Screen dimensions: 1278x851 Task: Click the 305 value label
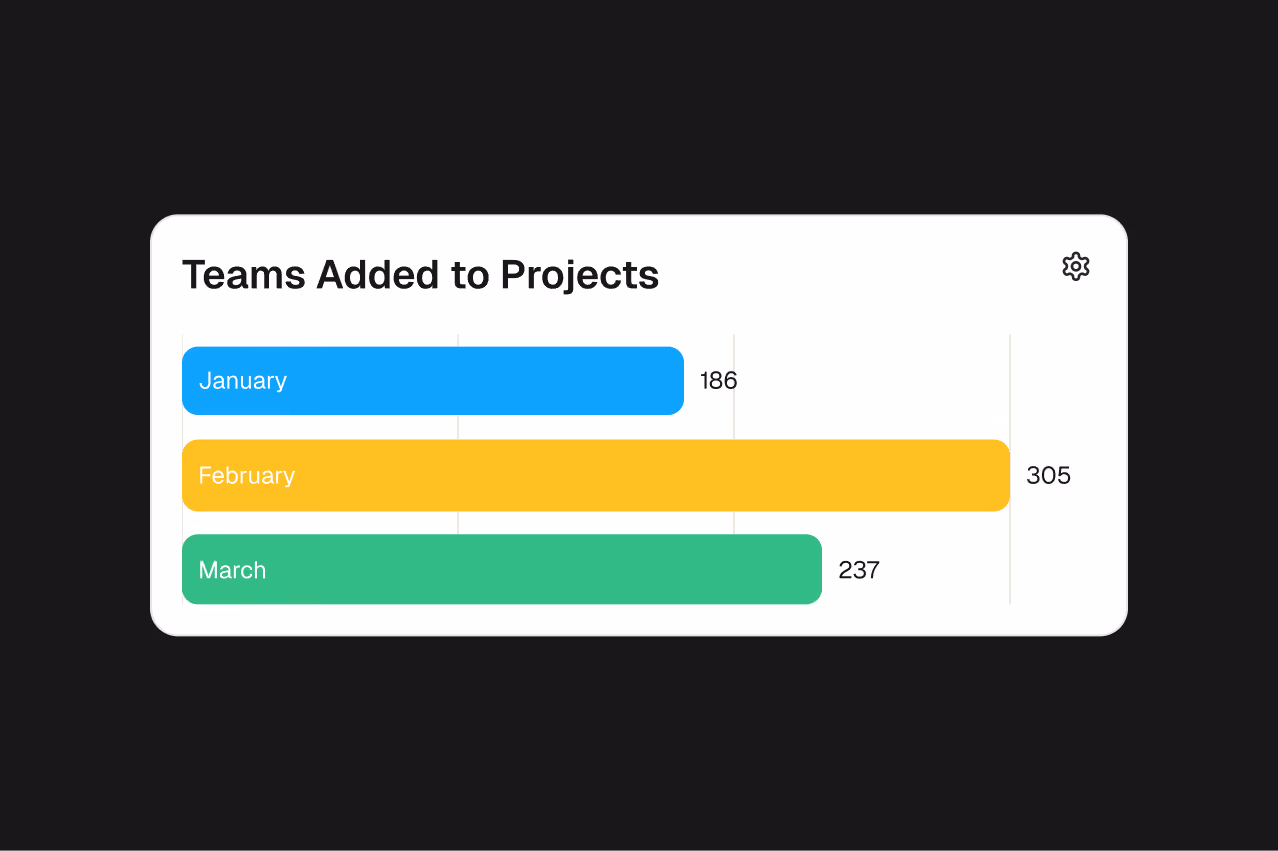click(x=1048, y=475)
